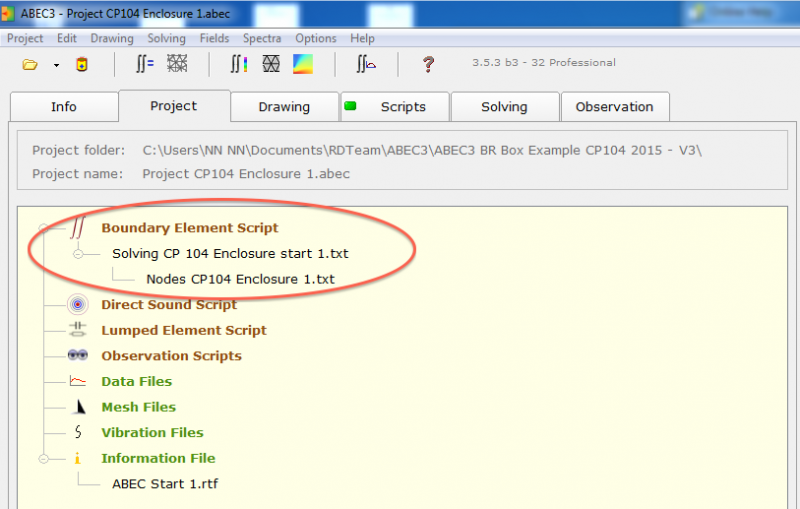This screenshot has height=509, width=800.
Task: Select ABEC Start 1.rtf in tree
Action: click(165, 484)
